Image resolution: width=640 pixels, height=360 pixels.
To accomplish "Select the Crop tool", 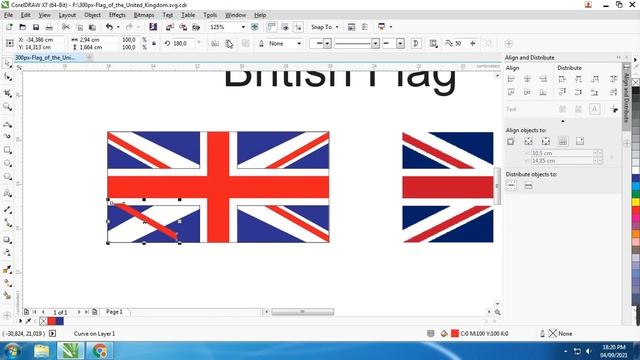I will tap(7, 93).
